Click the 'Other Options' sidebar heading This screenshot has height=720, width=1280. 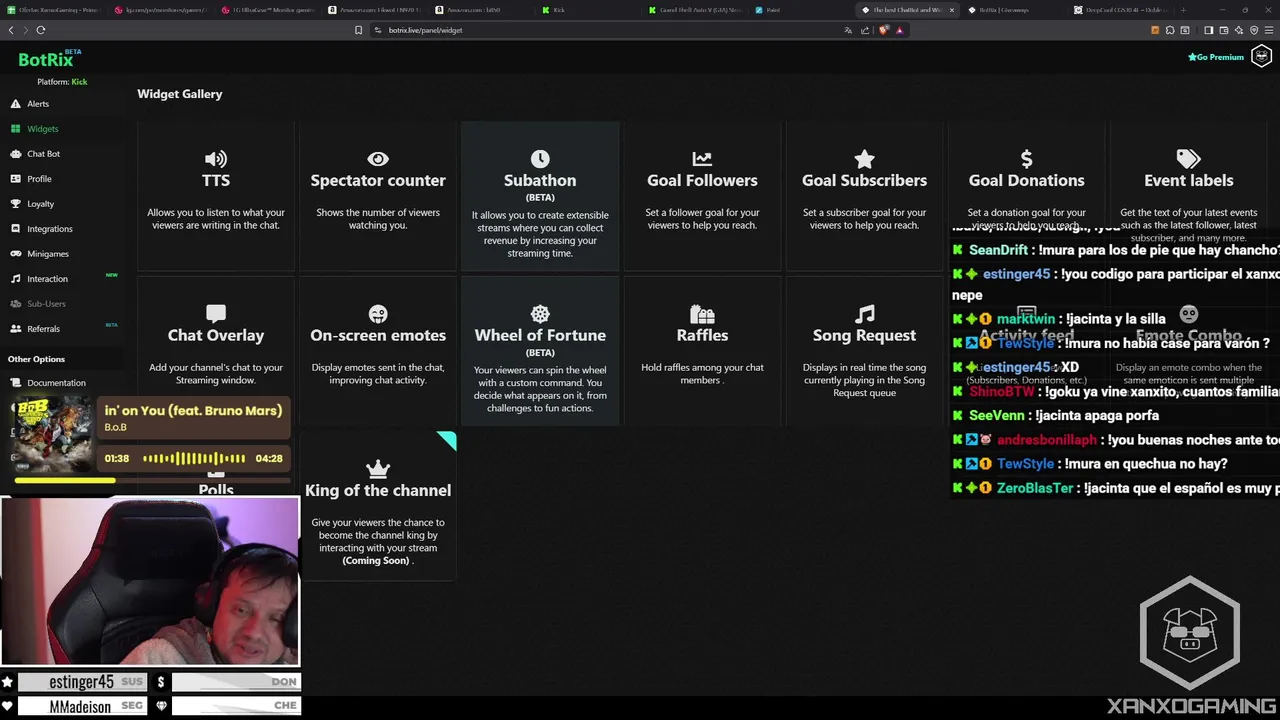(36, 359)
